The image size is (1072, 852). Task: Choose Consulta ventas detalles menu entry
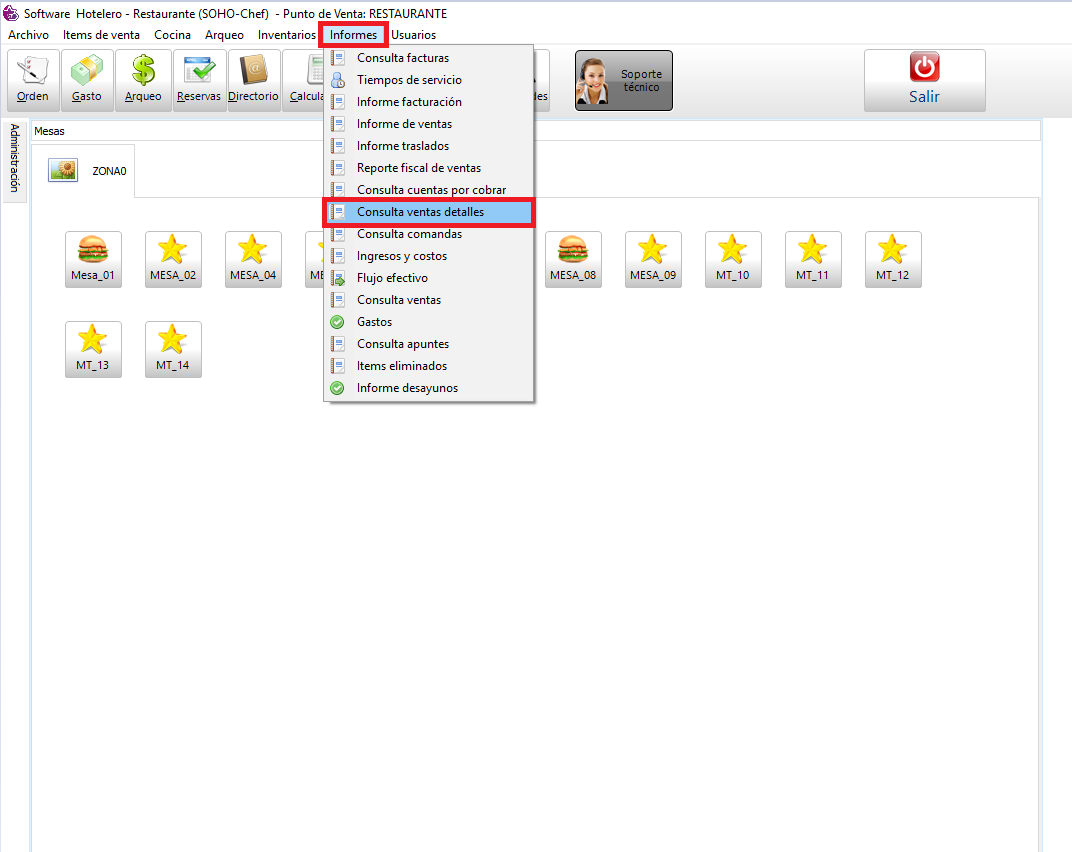(420, 212)
